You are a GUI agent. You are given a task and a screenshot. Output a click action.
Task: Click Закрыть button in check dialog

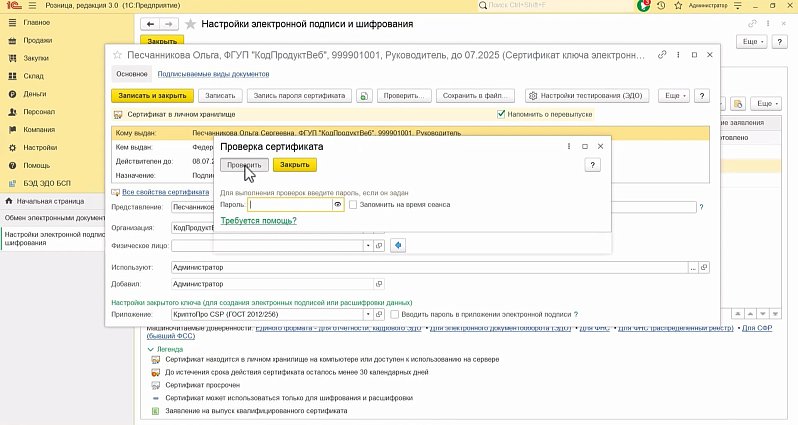[295, 165]
